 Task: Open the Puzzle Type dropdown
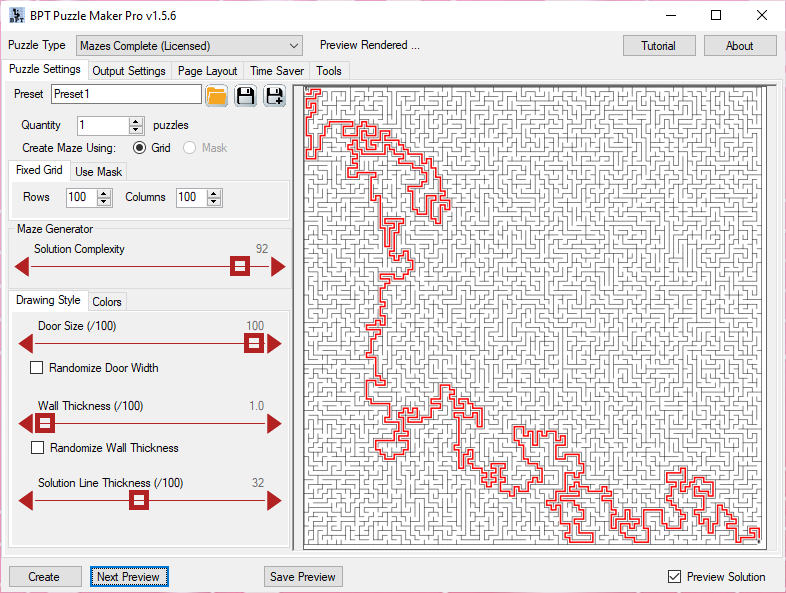point(189,46)
